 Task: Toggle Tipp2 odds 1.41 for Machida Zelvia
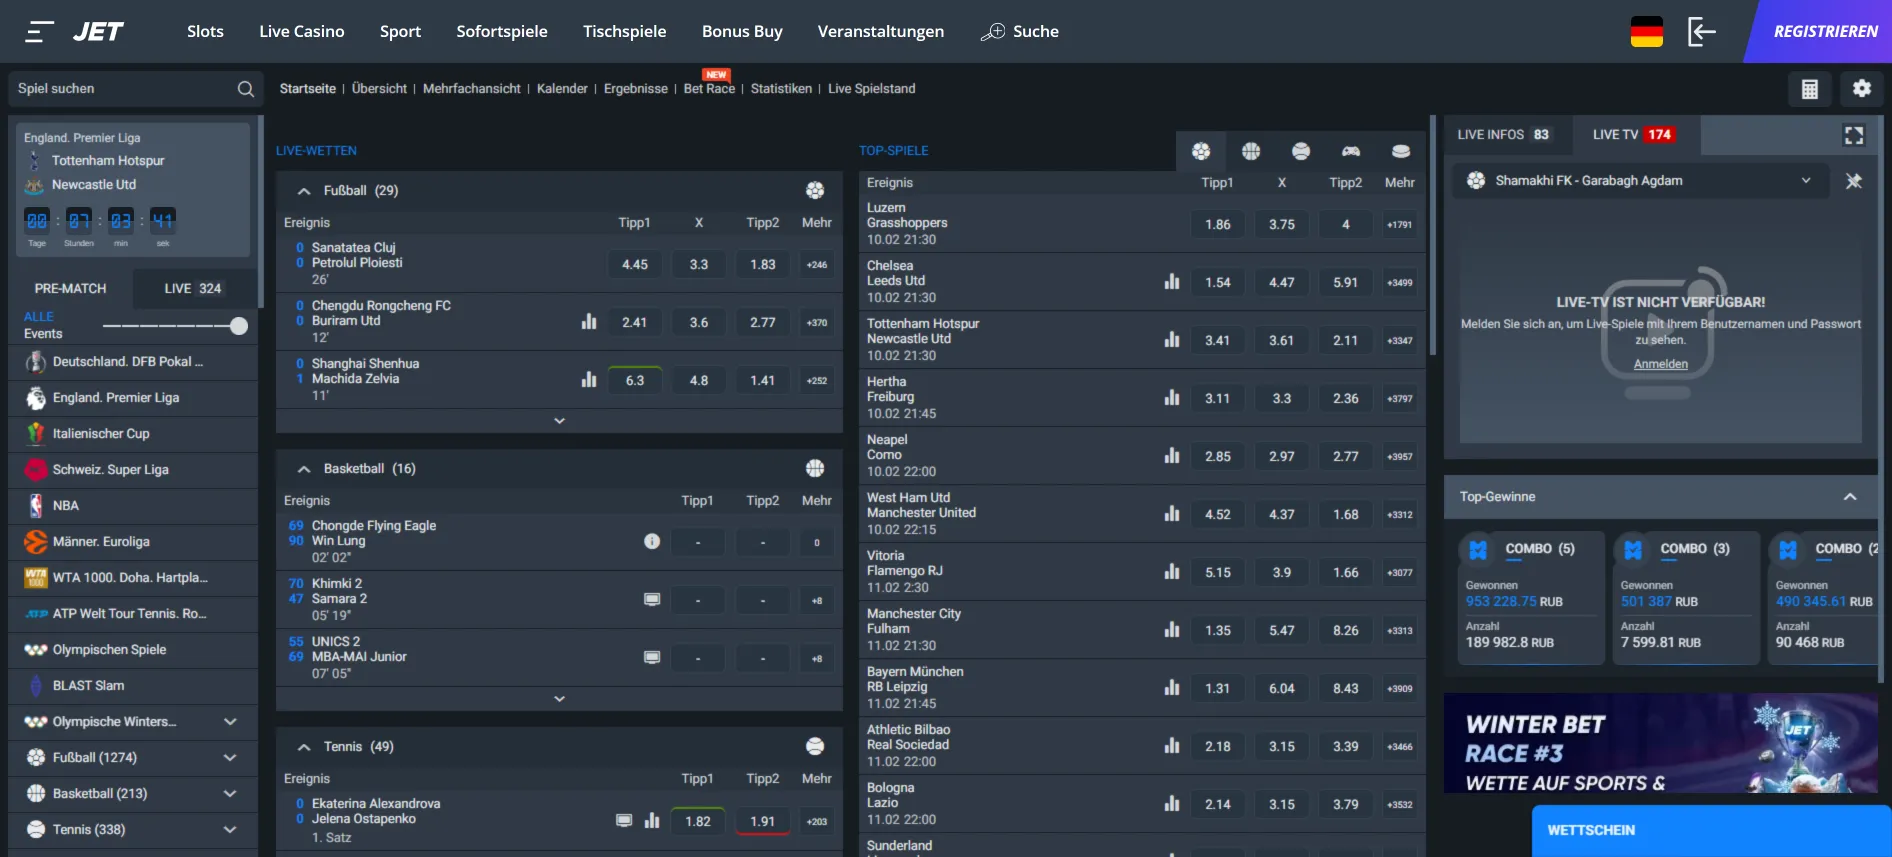click(763, 380)
